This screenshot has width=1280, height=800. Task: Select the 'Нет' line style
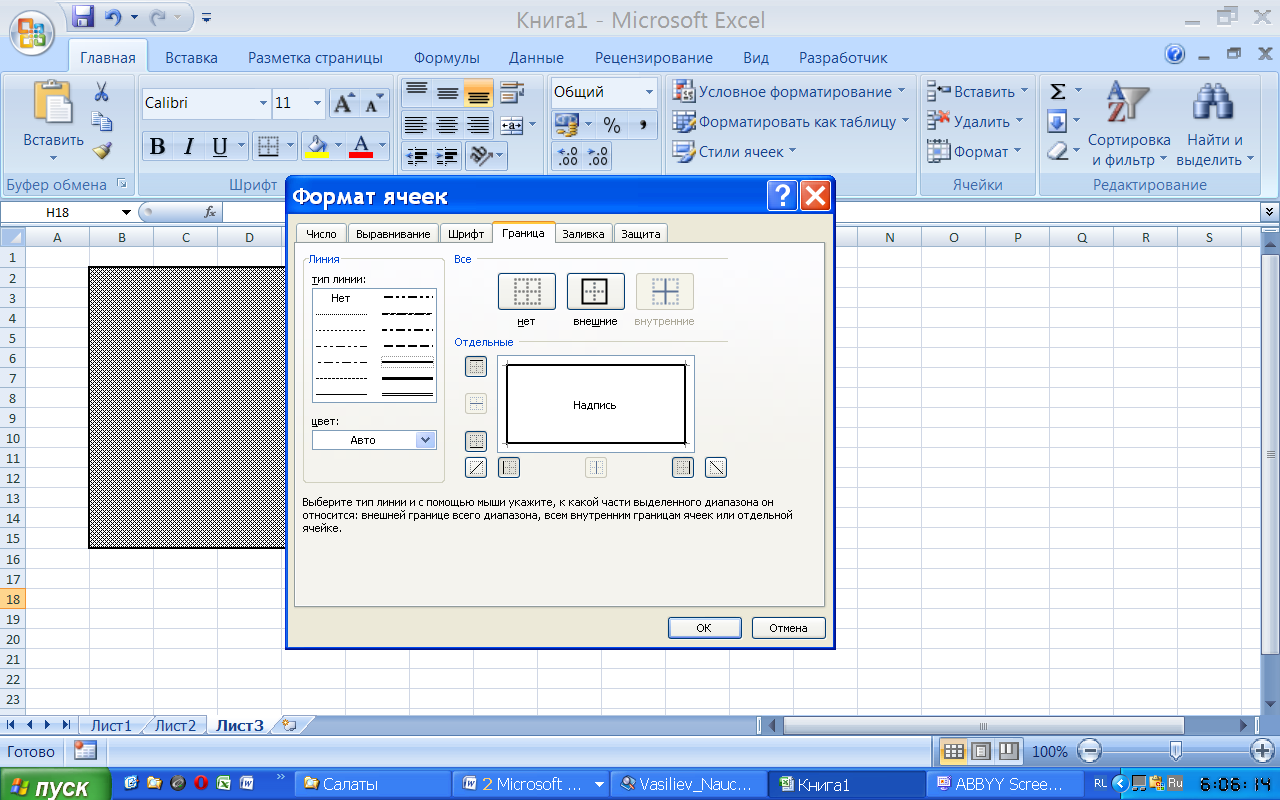tap(341, 298)
